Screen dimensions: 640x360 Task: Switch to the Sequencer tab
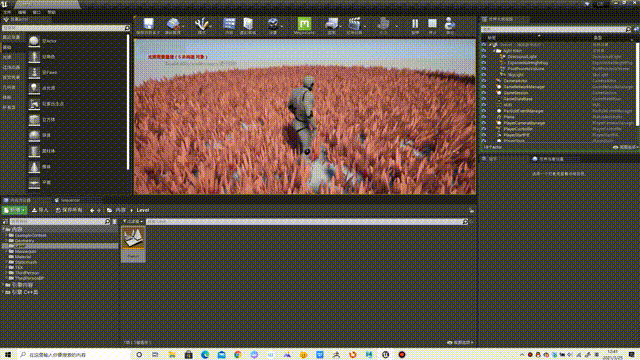[x=67, y=200]
